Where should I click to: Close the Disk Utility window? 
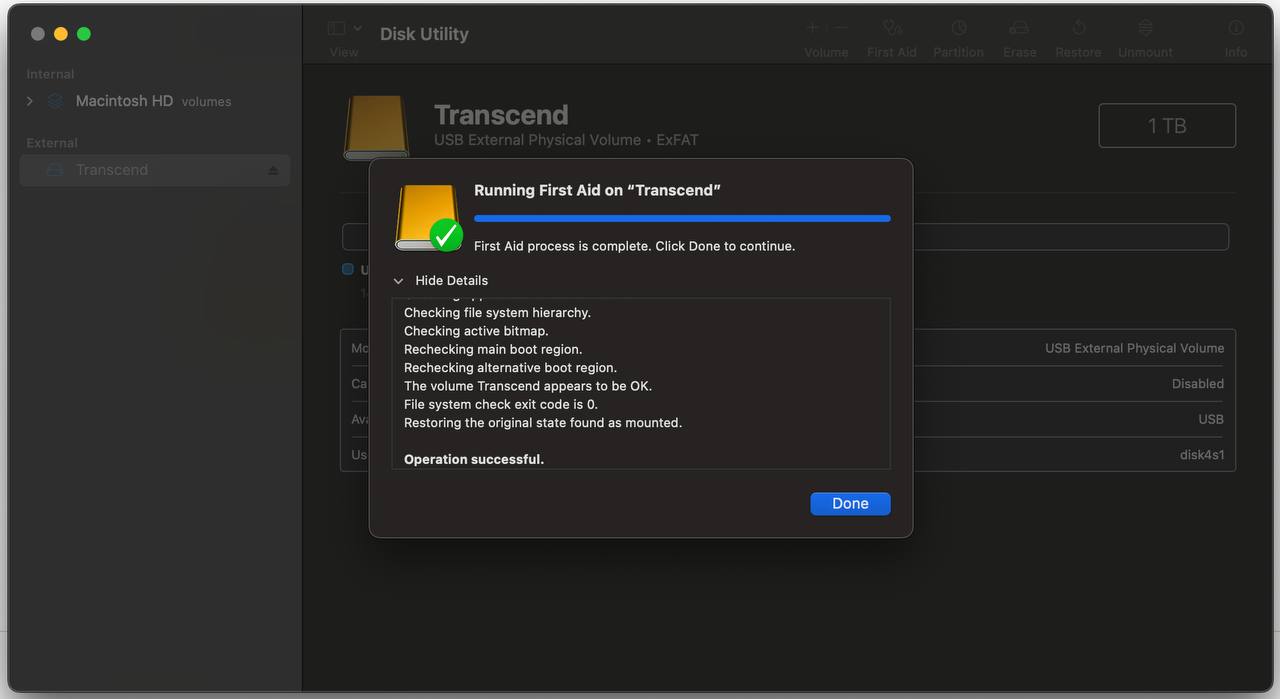click(x=38, y=34)
